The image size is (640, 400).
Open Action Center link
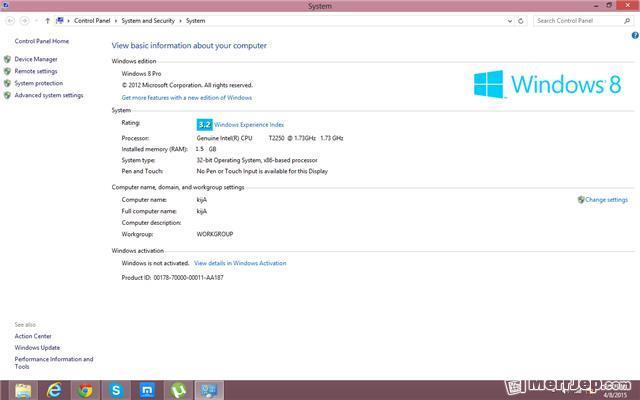coord(33,336)
